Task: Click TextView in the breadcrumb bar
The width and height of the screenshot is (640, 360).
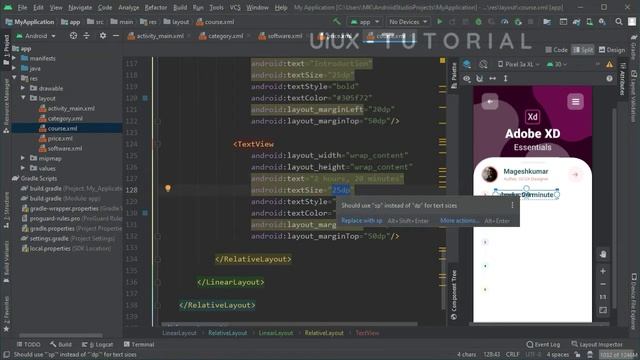Action: [367, 333]
